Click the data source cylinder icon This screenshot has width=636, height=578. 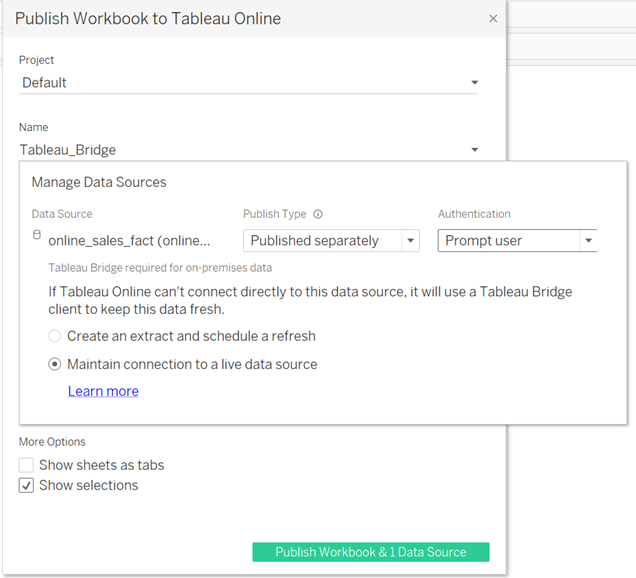(38, 236)
